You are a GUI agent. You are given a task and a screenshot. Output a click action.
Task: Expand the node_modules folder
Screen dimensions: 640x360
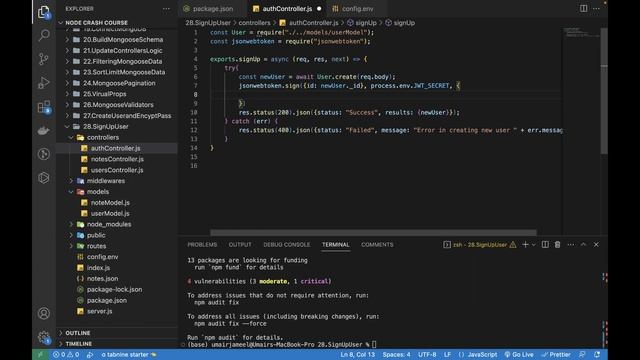click(117, 224)
